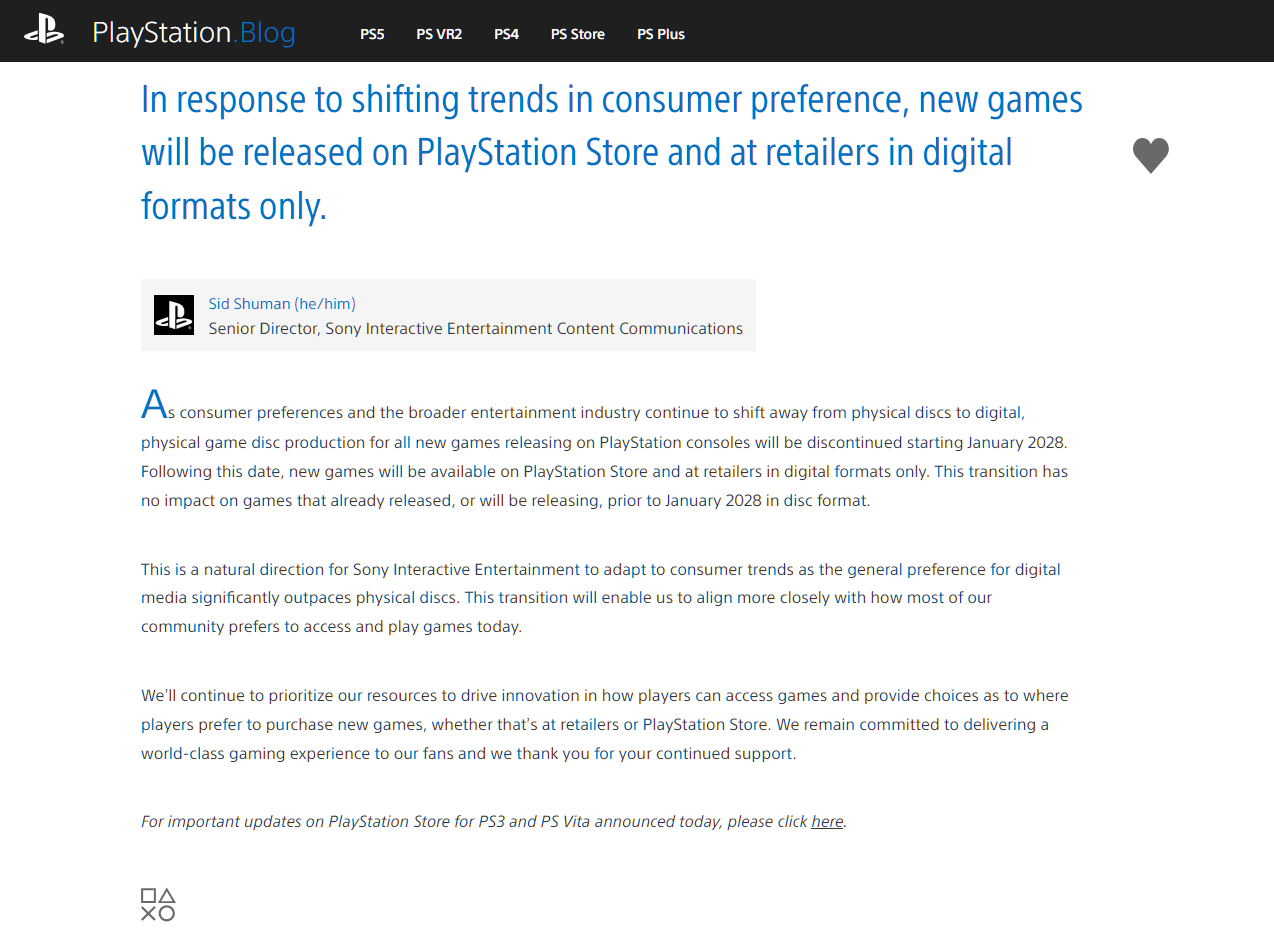This screenshot has height=952, width=1274.
Task: Open Sid Shuman author profile link
Action: 282,303
